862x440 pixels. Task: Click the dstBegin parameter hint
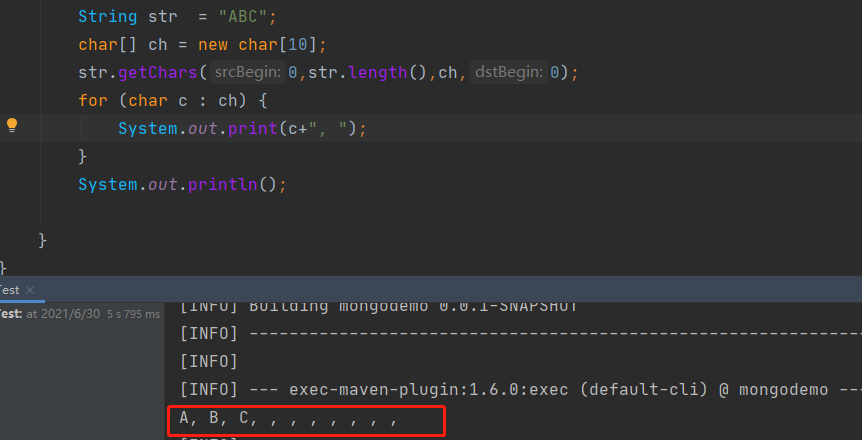[x=509, y=72]
